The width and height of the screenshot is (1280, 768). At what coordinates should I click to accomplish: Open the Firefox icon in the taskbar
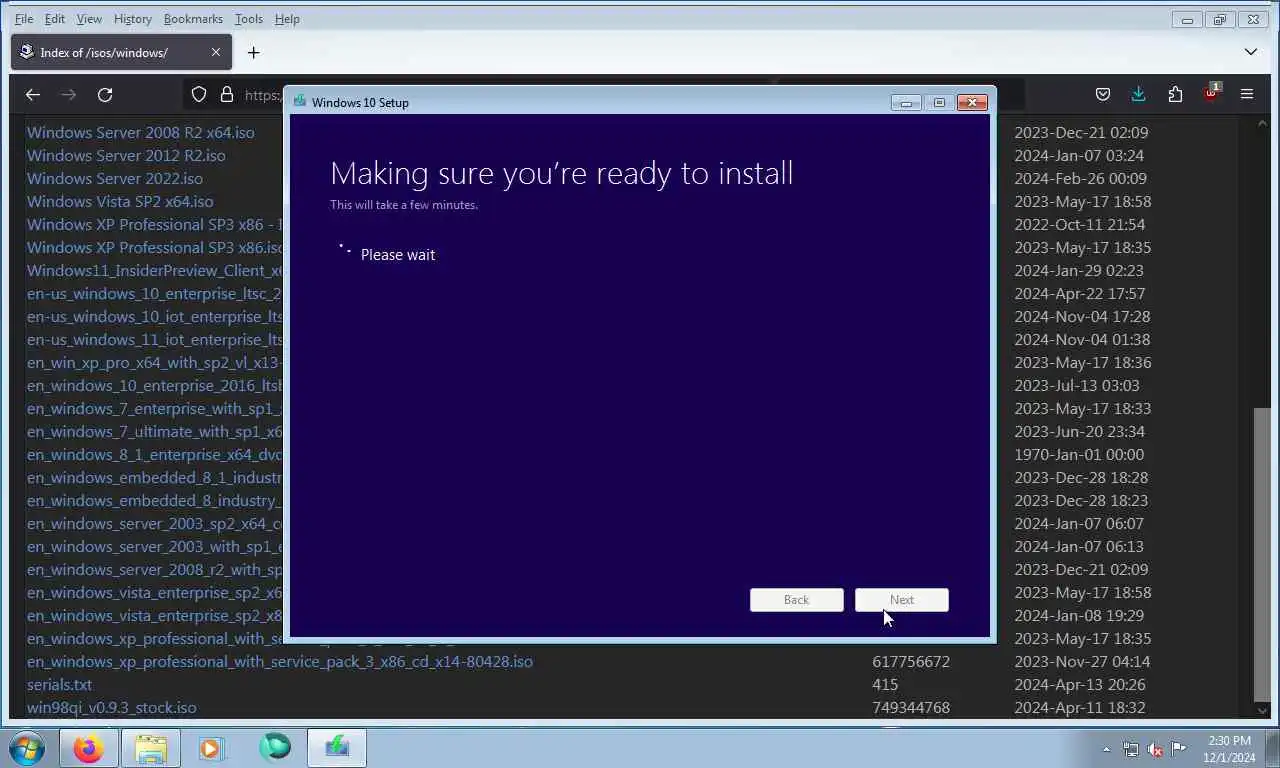pyautogui.click(x=88, y=748)
